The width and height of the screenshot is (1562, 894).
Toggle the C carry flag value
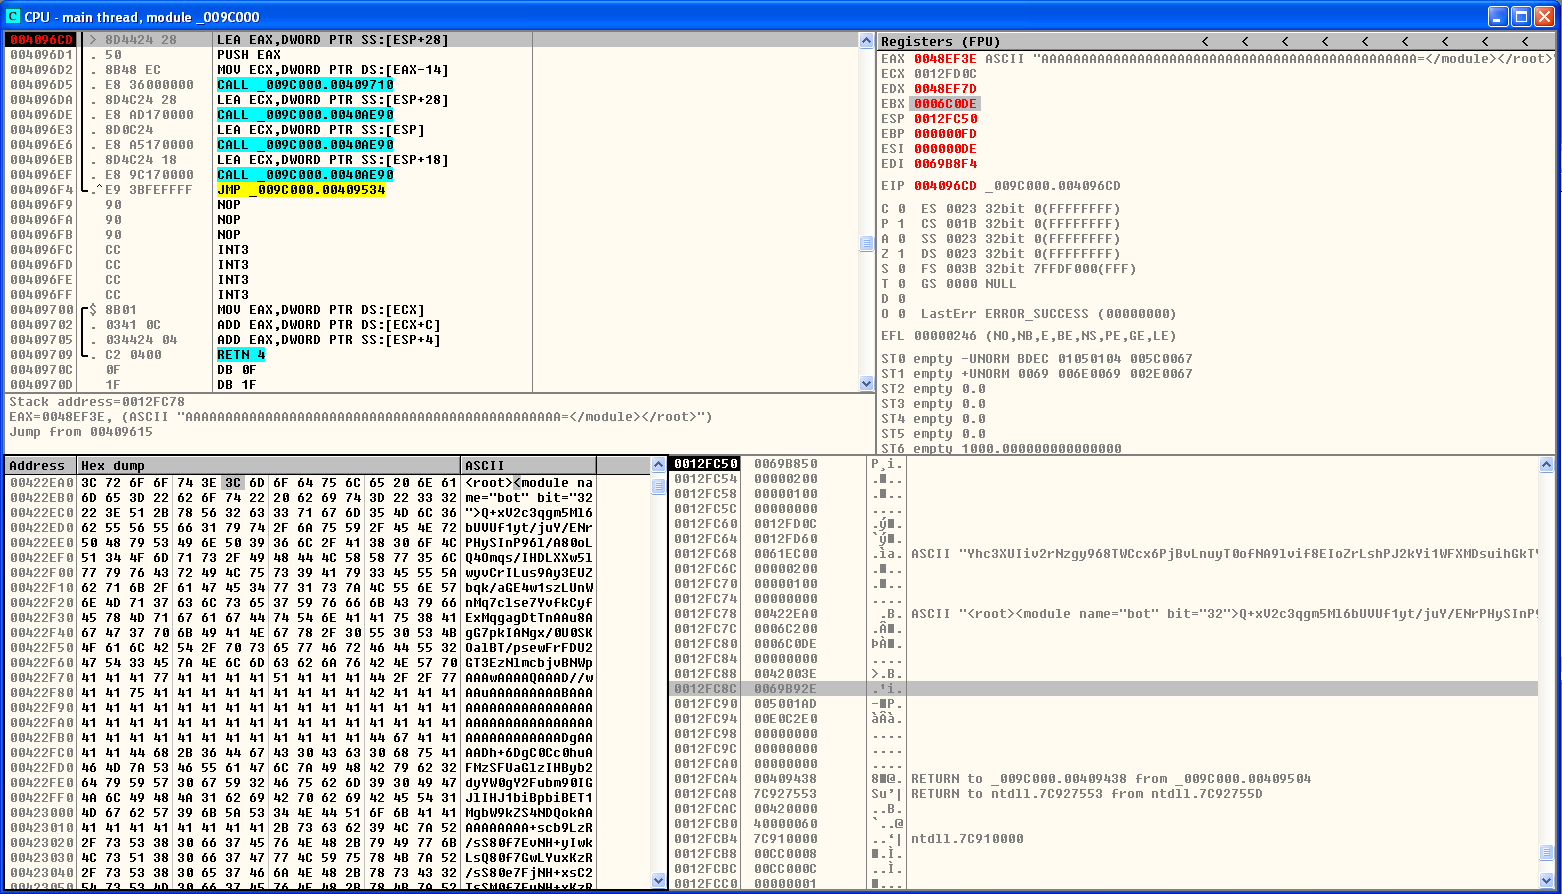point(901,209)
